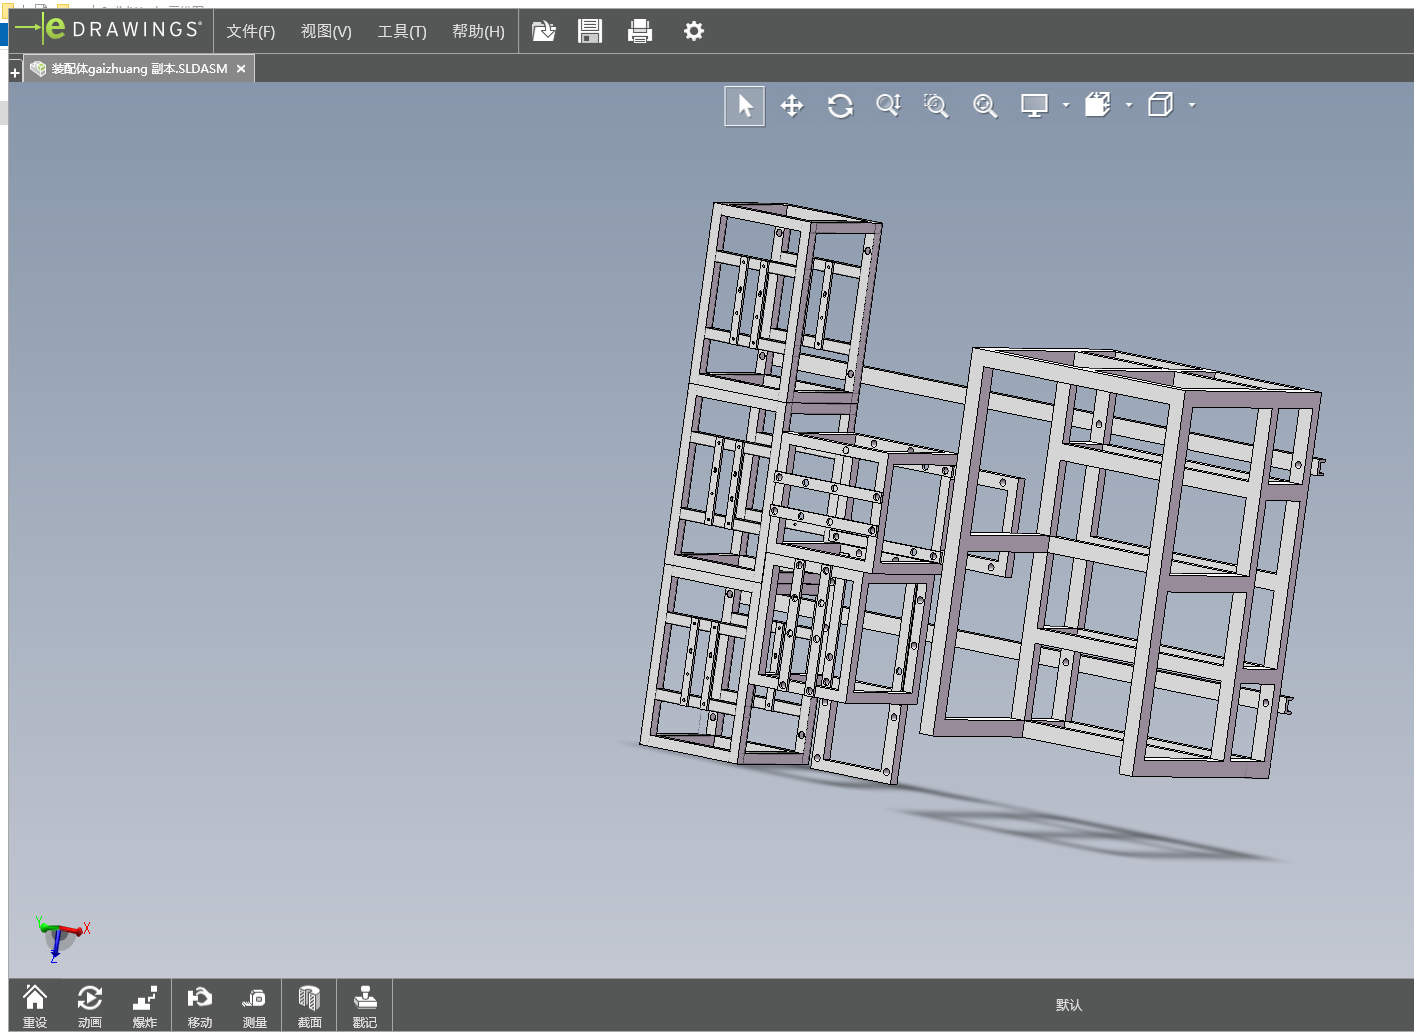1414x1032 pixels.
Task: Print the current drawing
Action: pos(640,31)
